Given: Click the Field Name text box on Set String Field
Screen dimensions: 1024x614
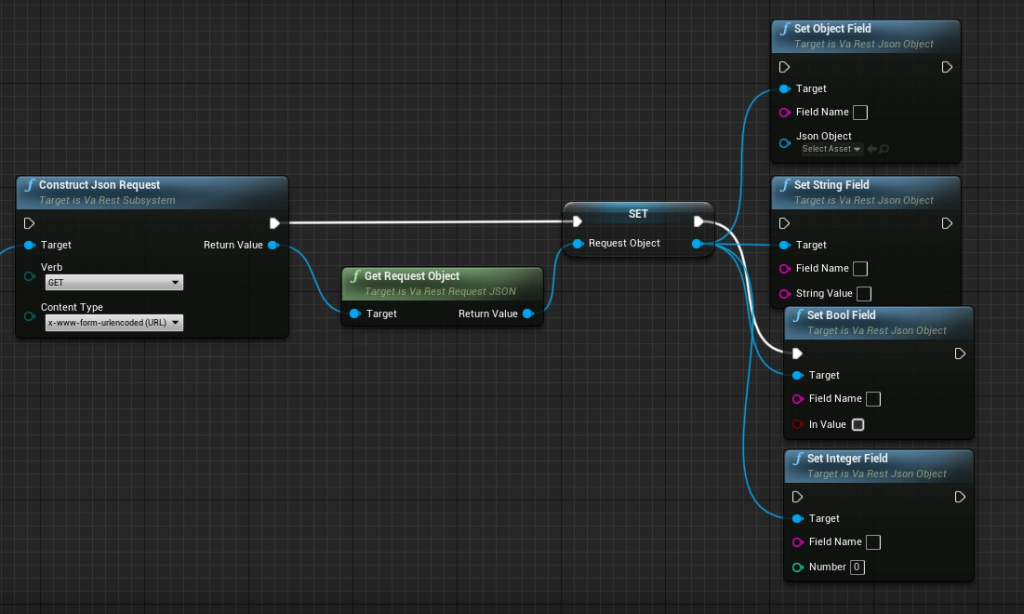Looking at the screenshot, I should tap(861, 268).
